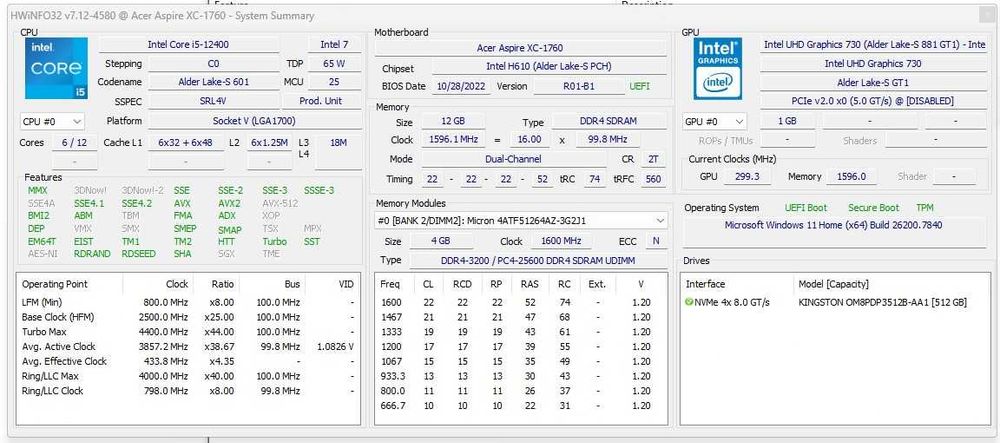The height and width of the screenshot is (443, 1000).
Task: Click the greyed AVX-512 feature label
Action: pos(279,203)
